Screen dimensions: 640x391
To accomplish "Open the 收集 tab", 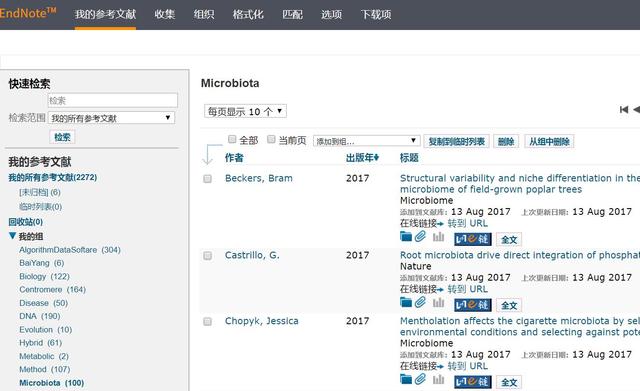I will (x=164, y=14).
